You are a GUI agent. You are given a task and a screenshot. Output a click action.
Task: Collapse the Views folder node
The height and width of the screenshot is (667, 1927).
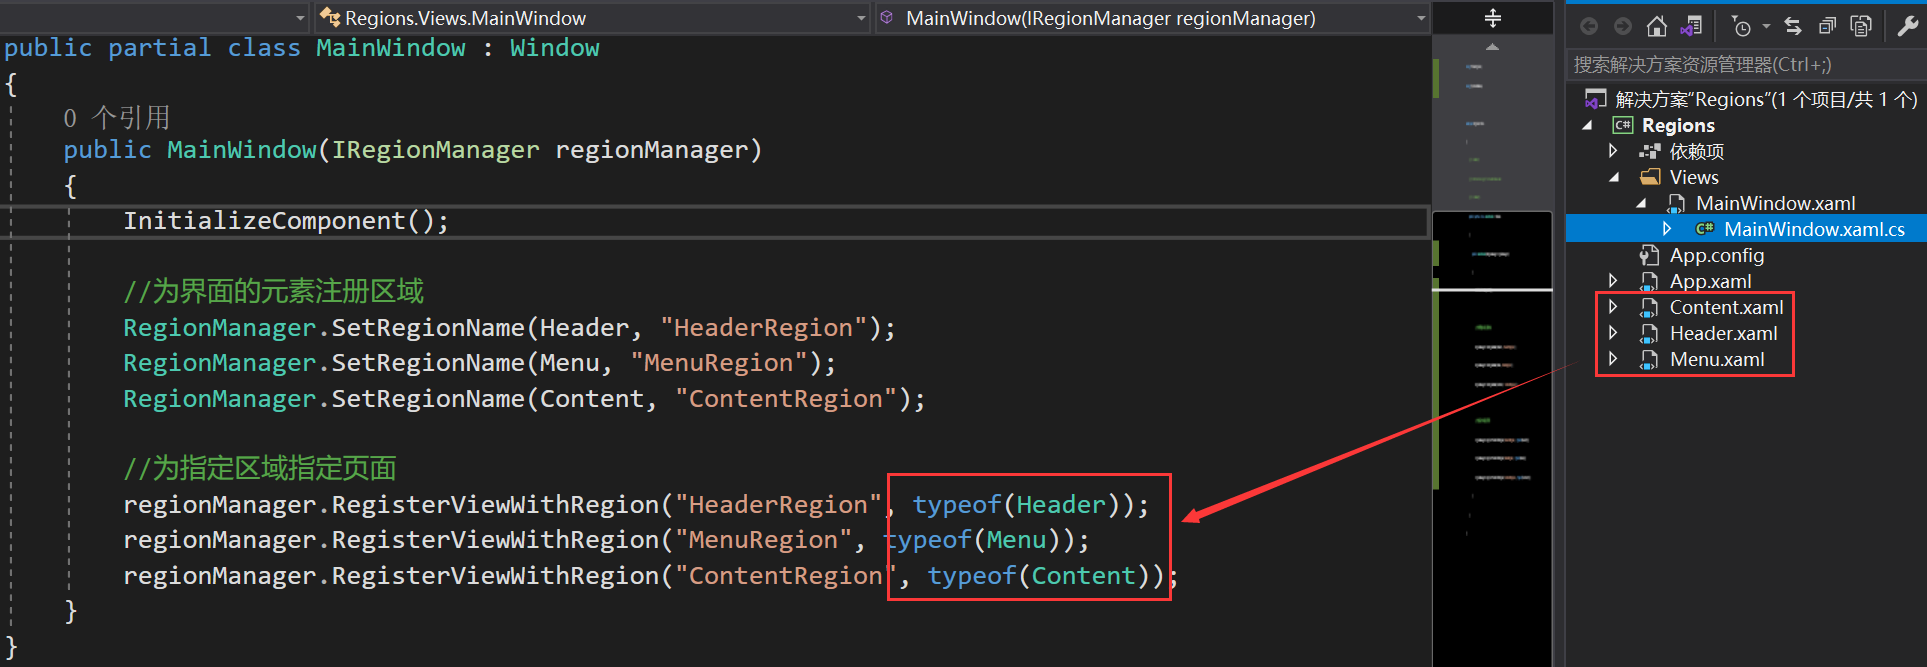point(1614,177)
